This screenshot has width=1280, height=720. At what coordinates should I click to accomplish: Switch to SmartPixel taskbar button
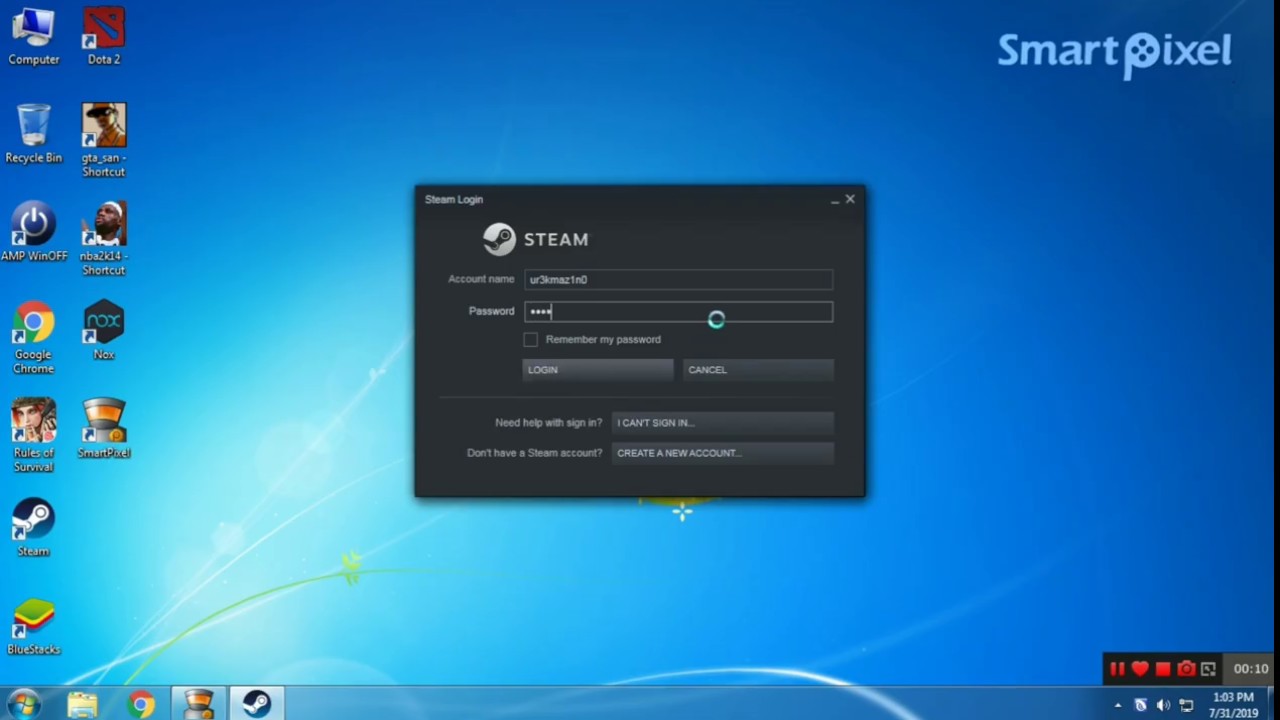click(199, 704)
